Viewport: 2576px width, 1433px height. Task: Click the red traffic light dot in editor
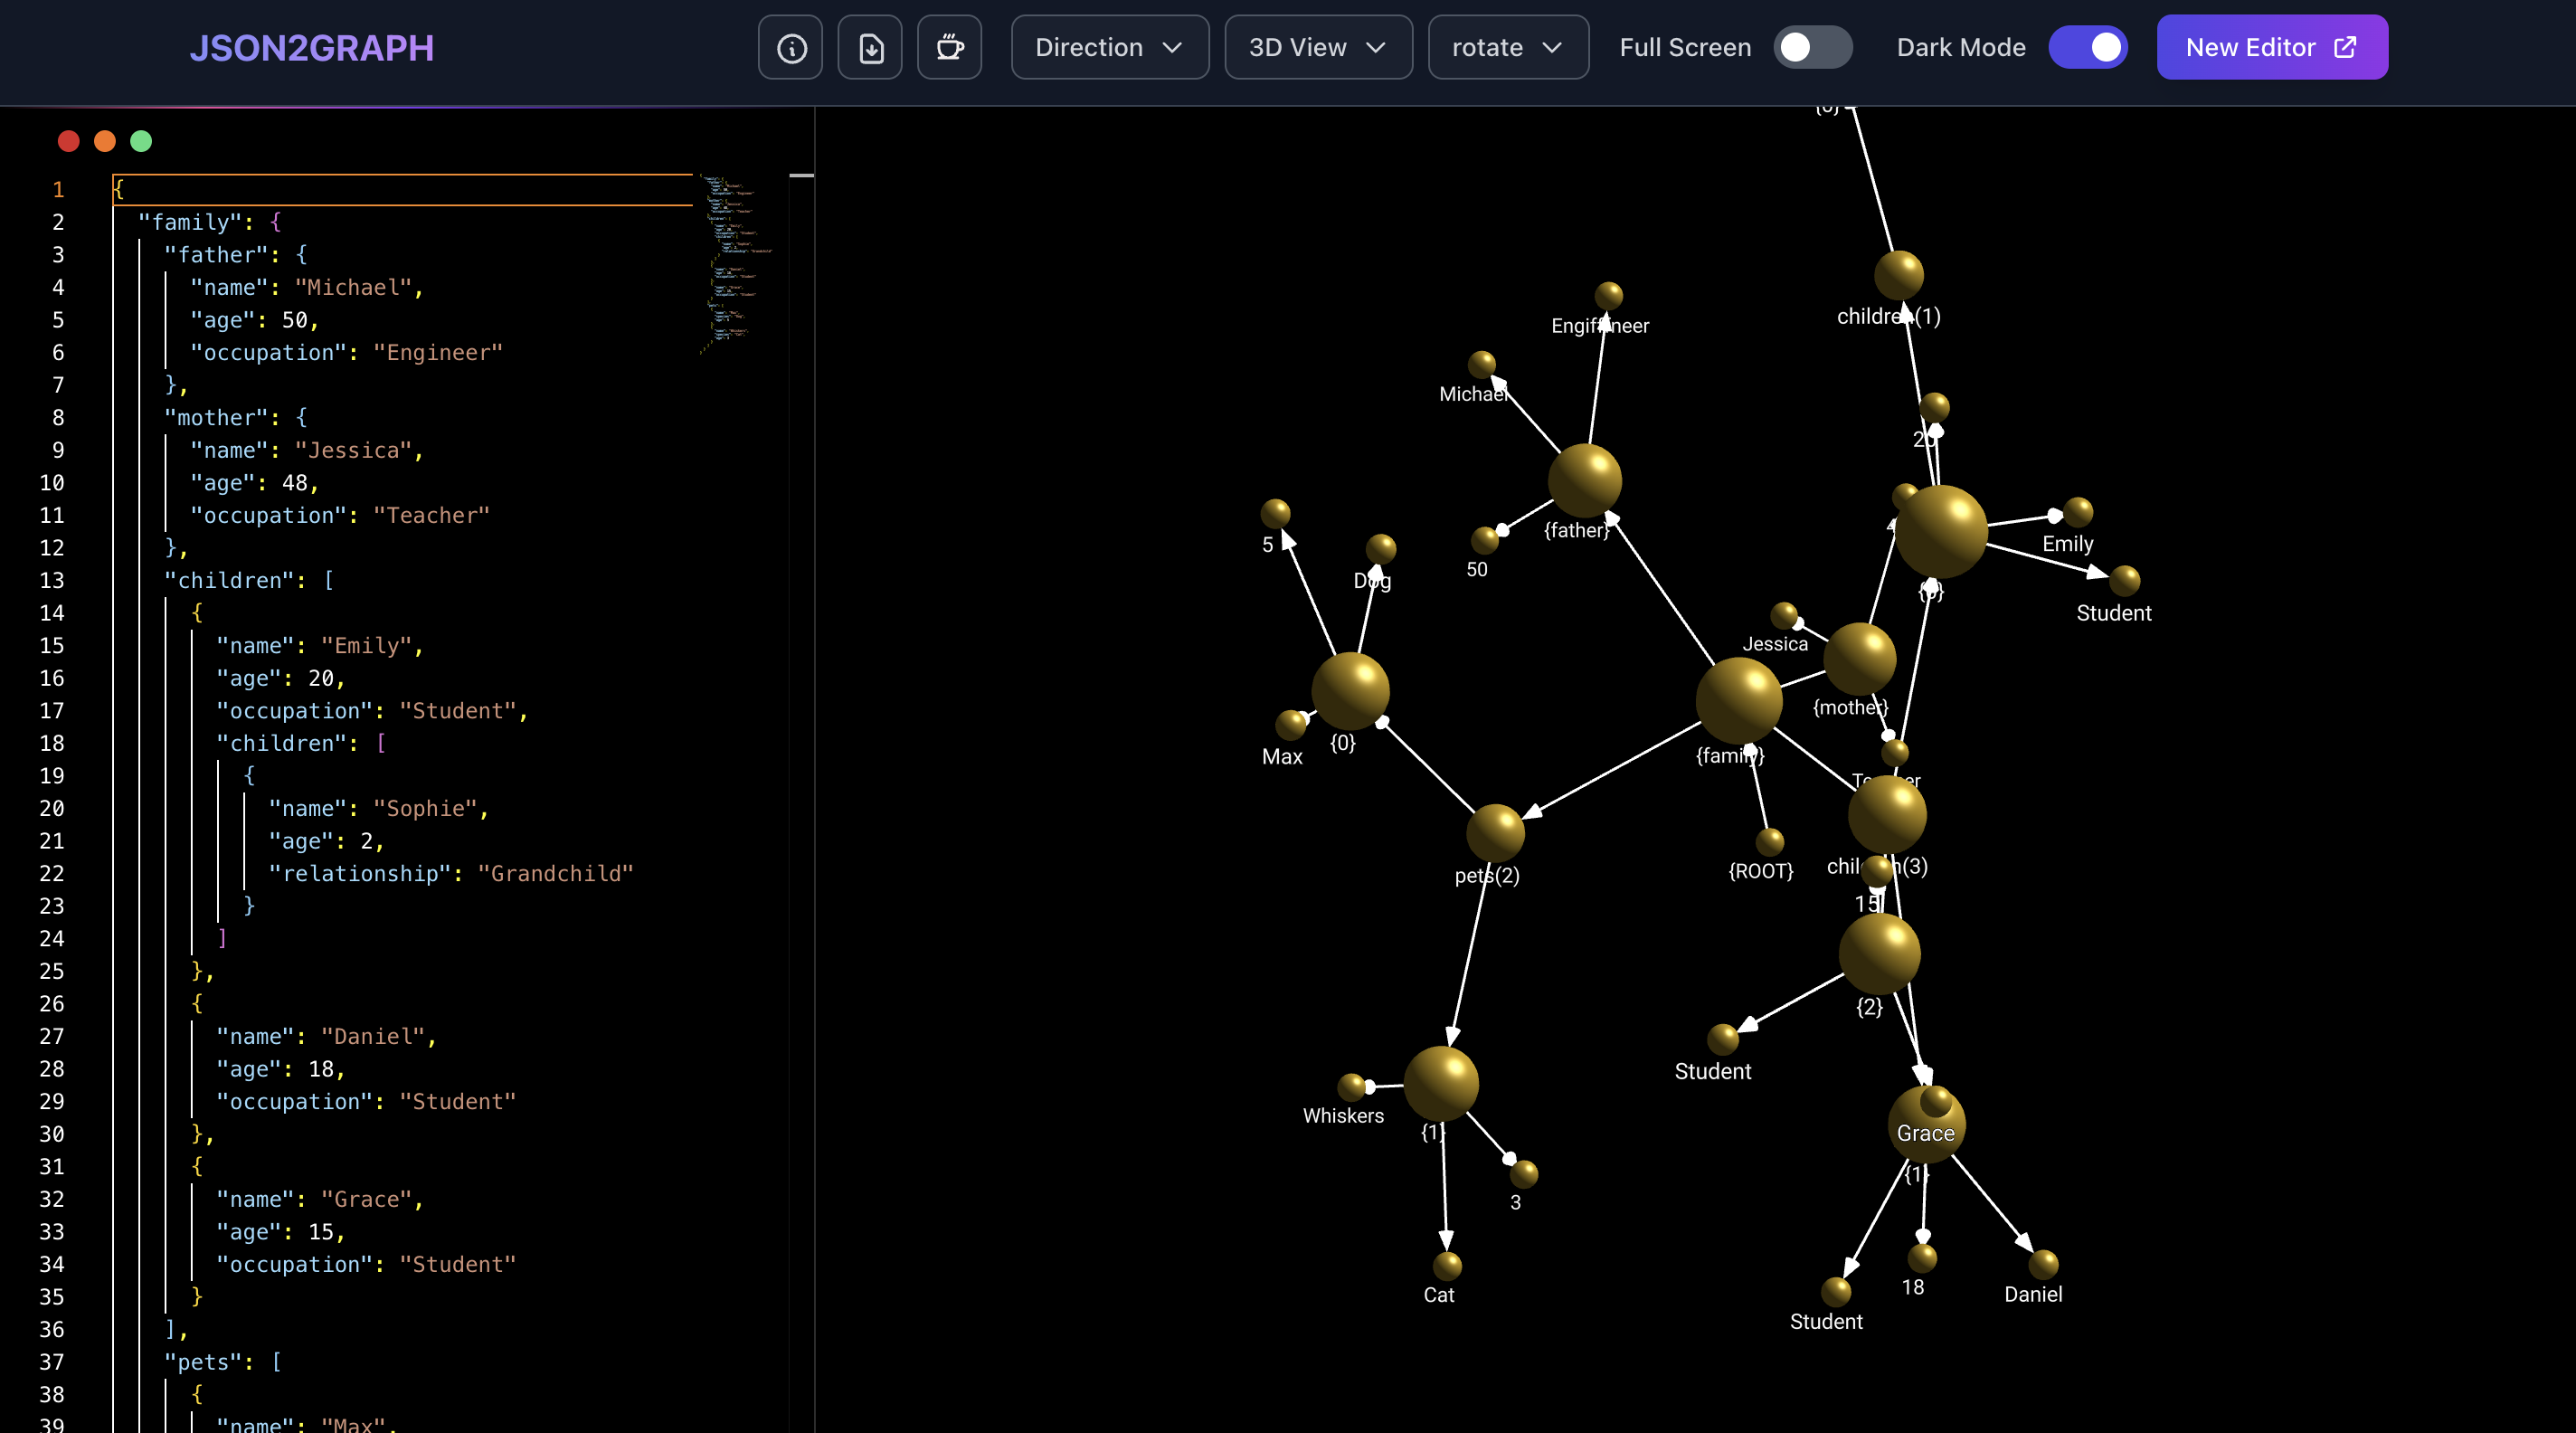point(68,141)
